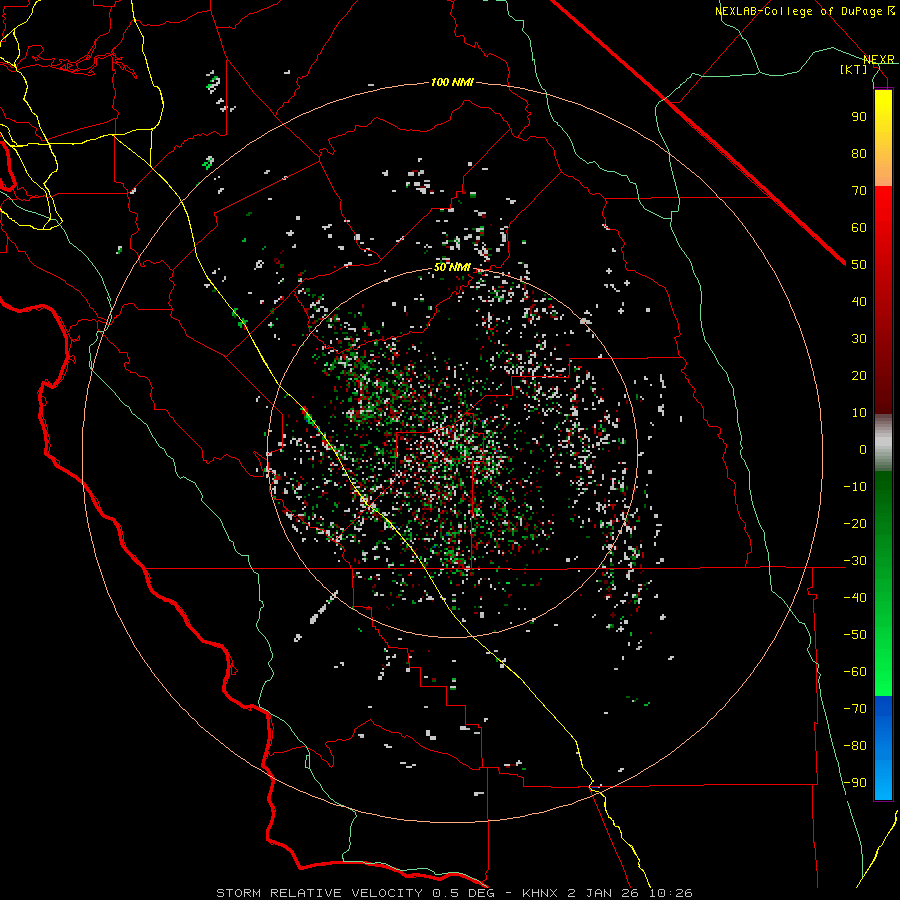
Task: Click the 80 value on the velocity scale
Action: (859, 154)
